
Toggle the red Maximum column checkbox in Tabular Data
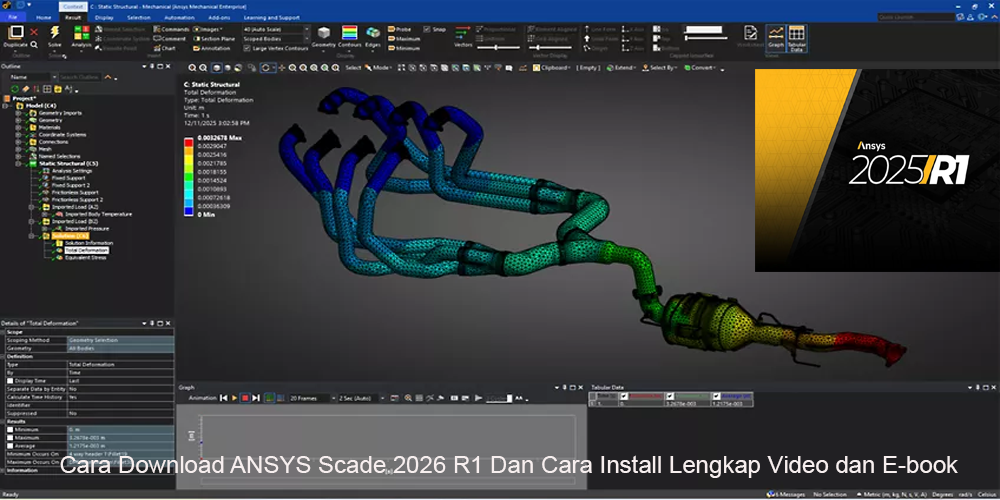[624, 396]
